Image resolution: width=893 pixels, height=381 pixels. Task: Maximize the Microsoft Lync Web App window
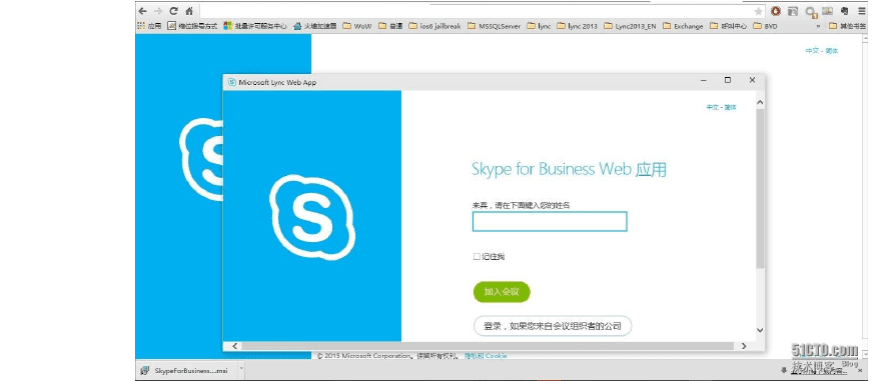coord(728,81)
